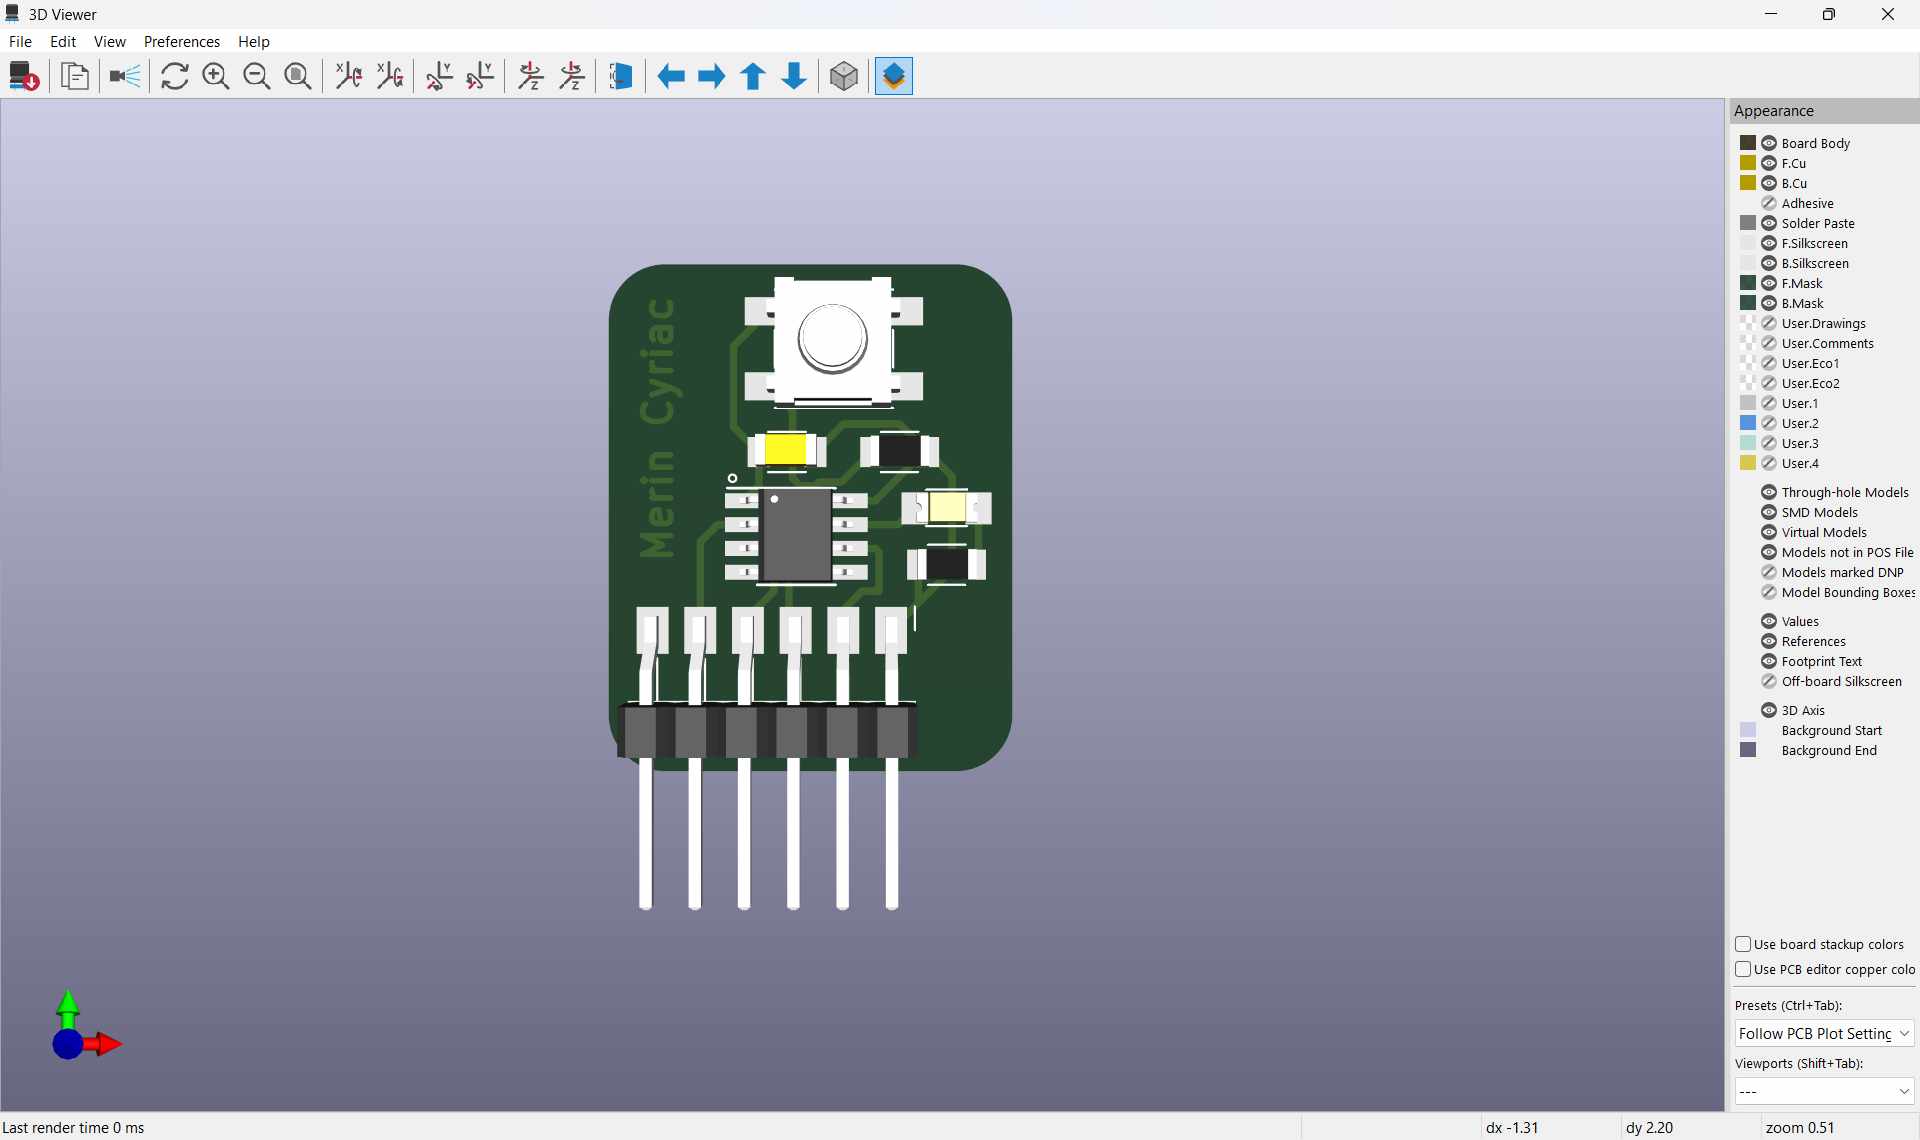Enable Use PCB editor copper colors
Image resolution: width=1920 pixels, height=1140 pixels.
(x=1744, y=969)
